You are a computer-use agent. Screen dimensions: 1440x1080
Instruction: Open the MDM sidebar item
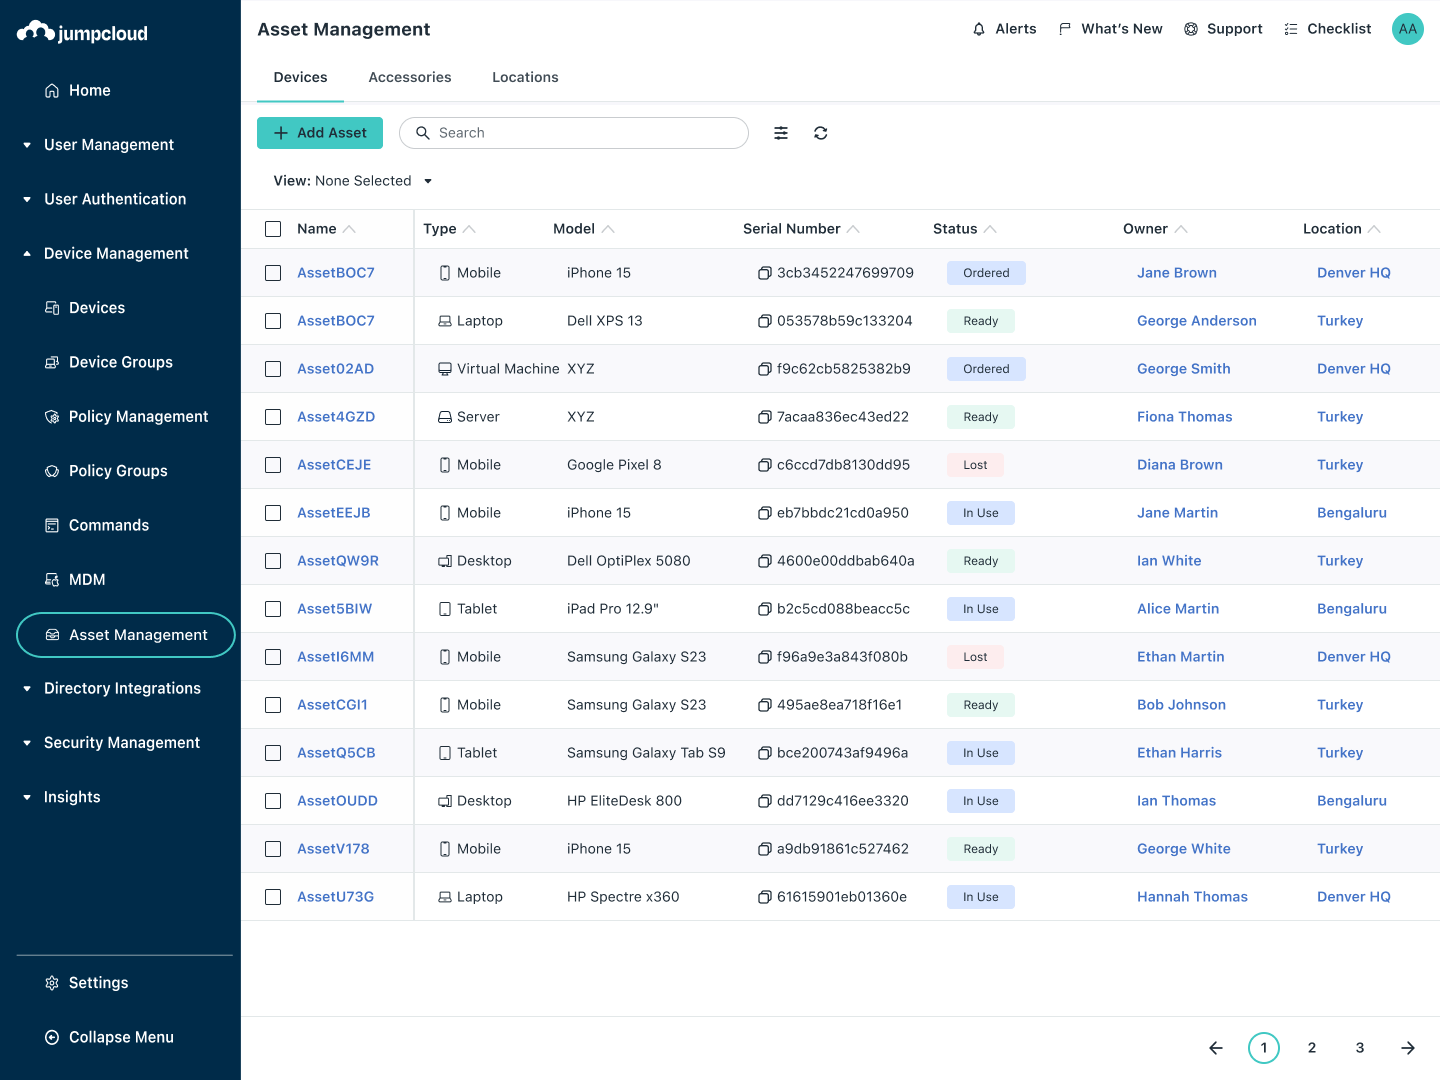click(x=88, y=579)
